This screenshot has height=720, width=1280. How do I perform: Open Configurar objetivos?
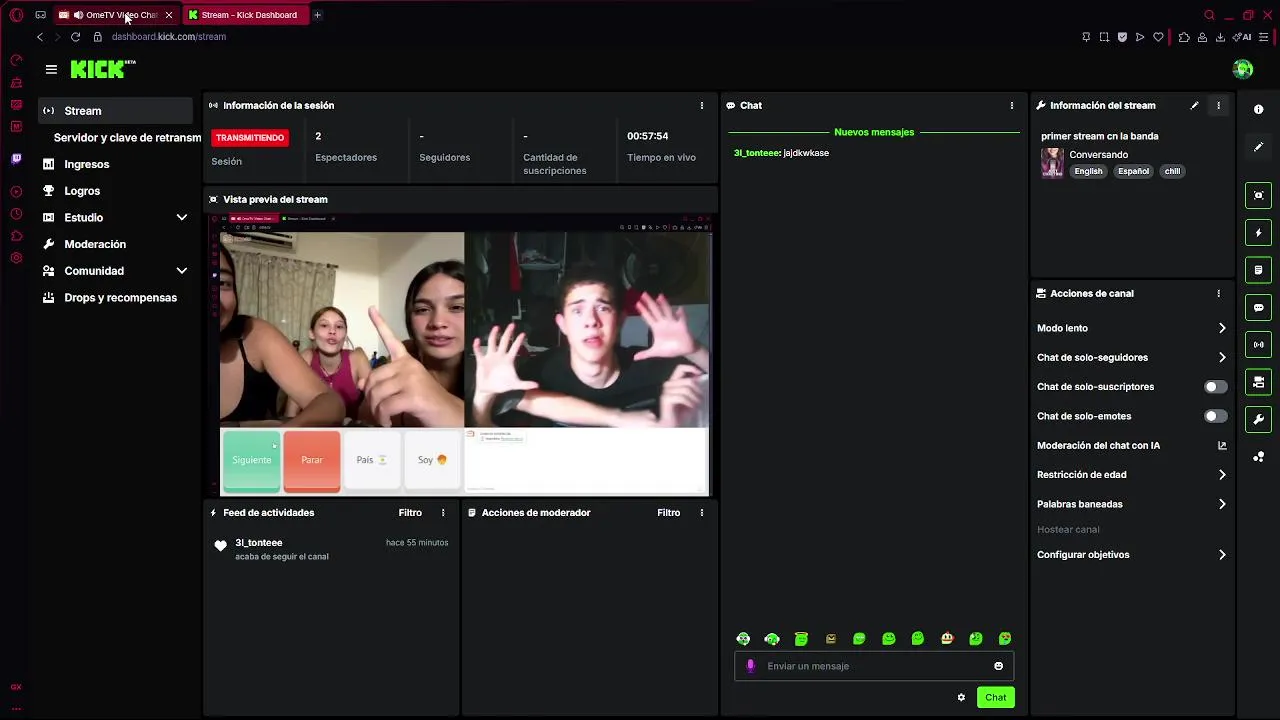pos(1131,555)
